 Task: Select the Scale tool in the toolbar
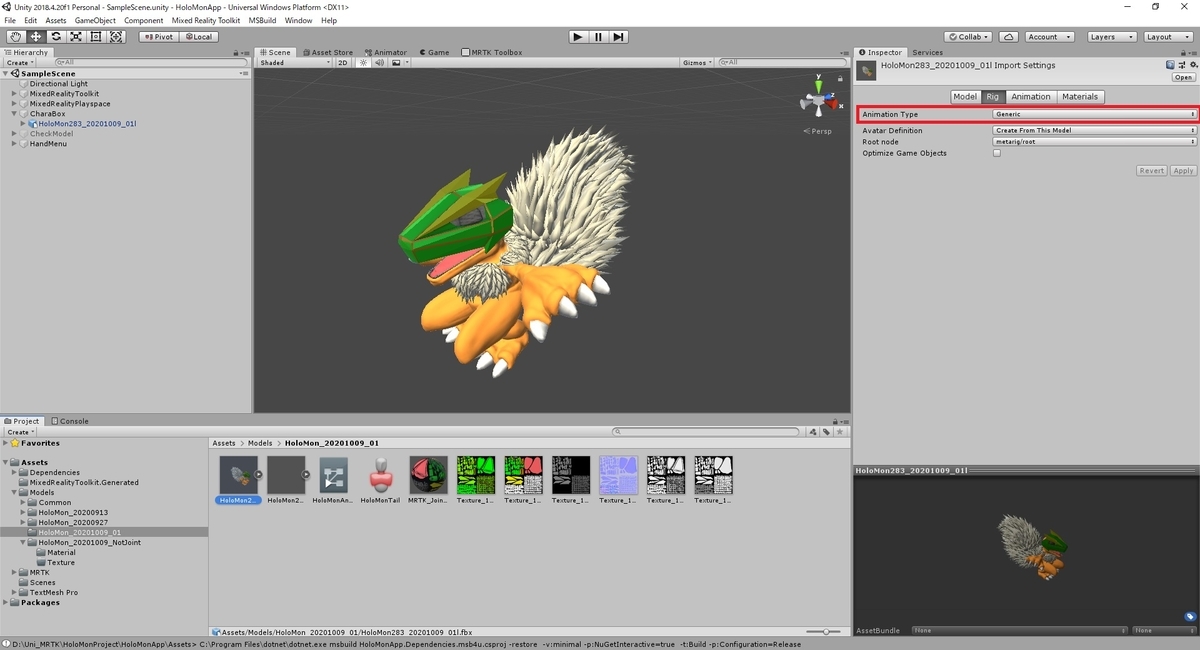pos(76,37)
